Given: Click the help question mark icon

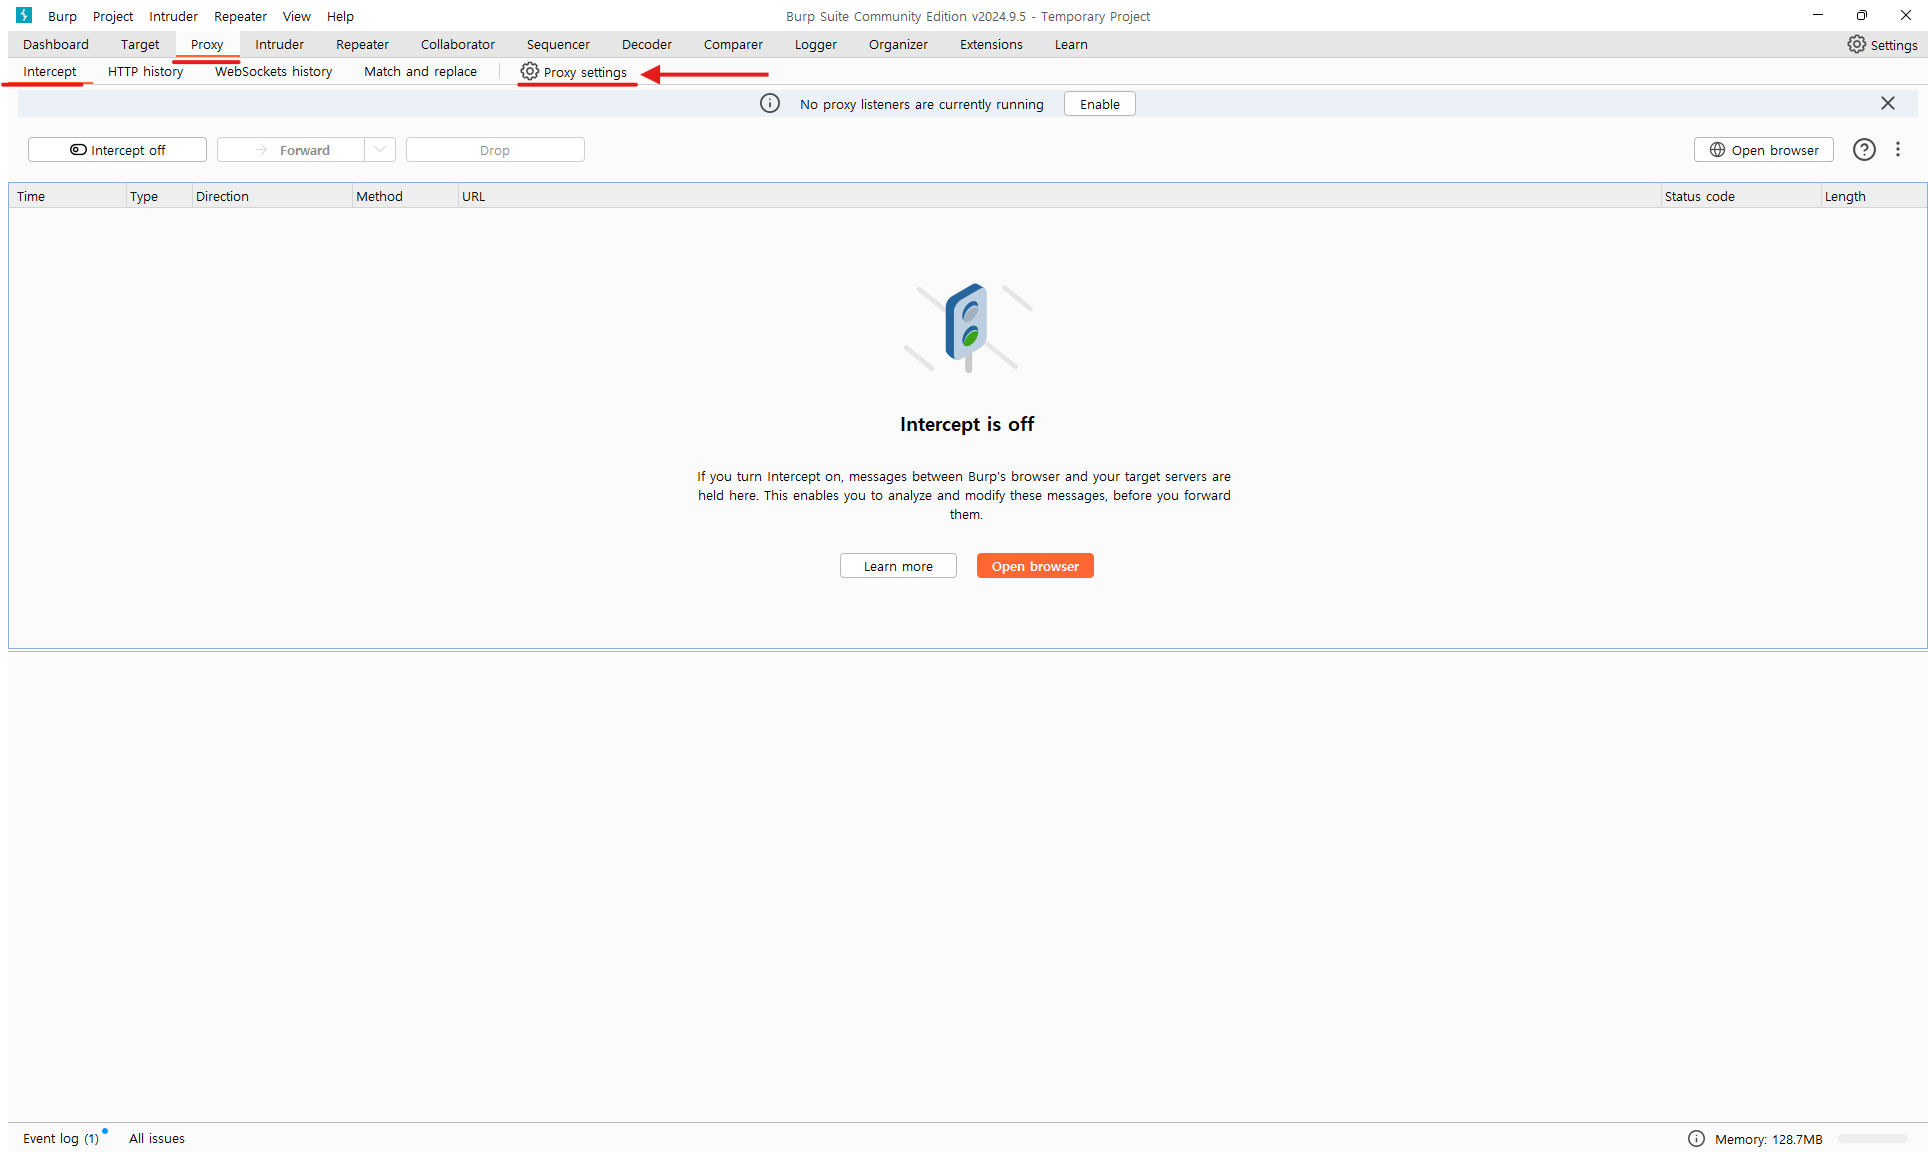Looking at the screenshot, I should (1864, 150).
